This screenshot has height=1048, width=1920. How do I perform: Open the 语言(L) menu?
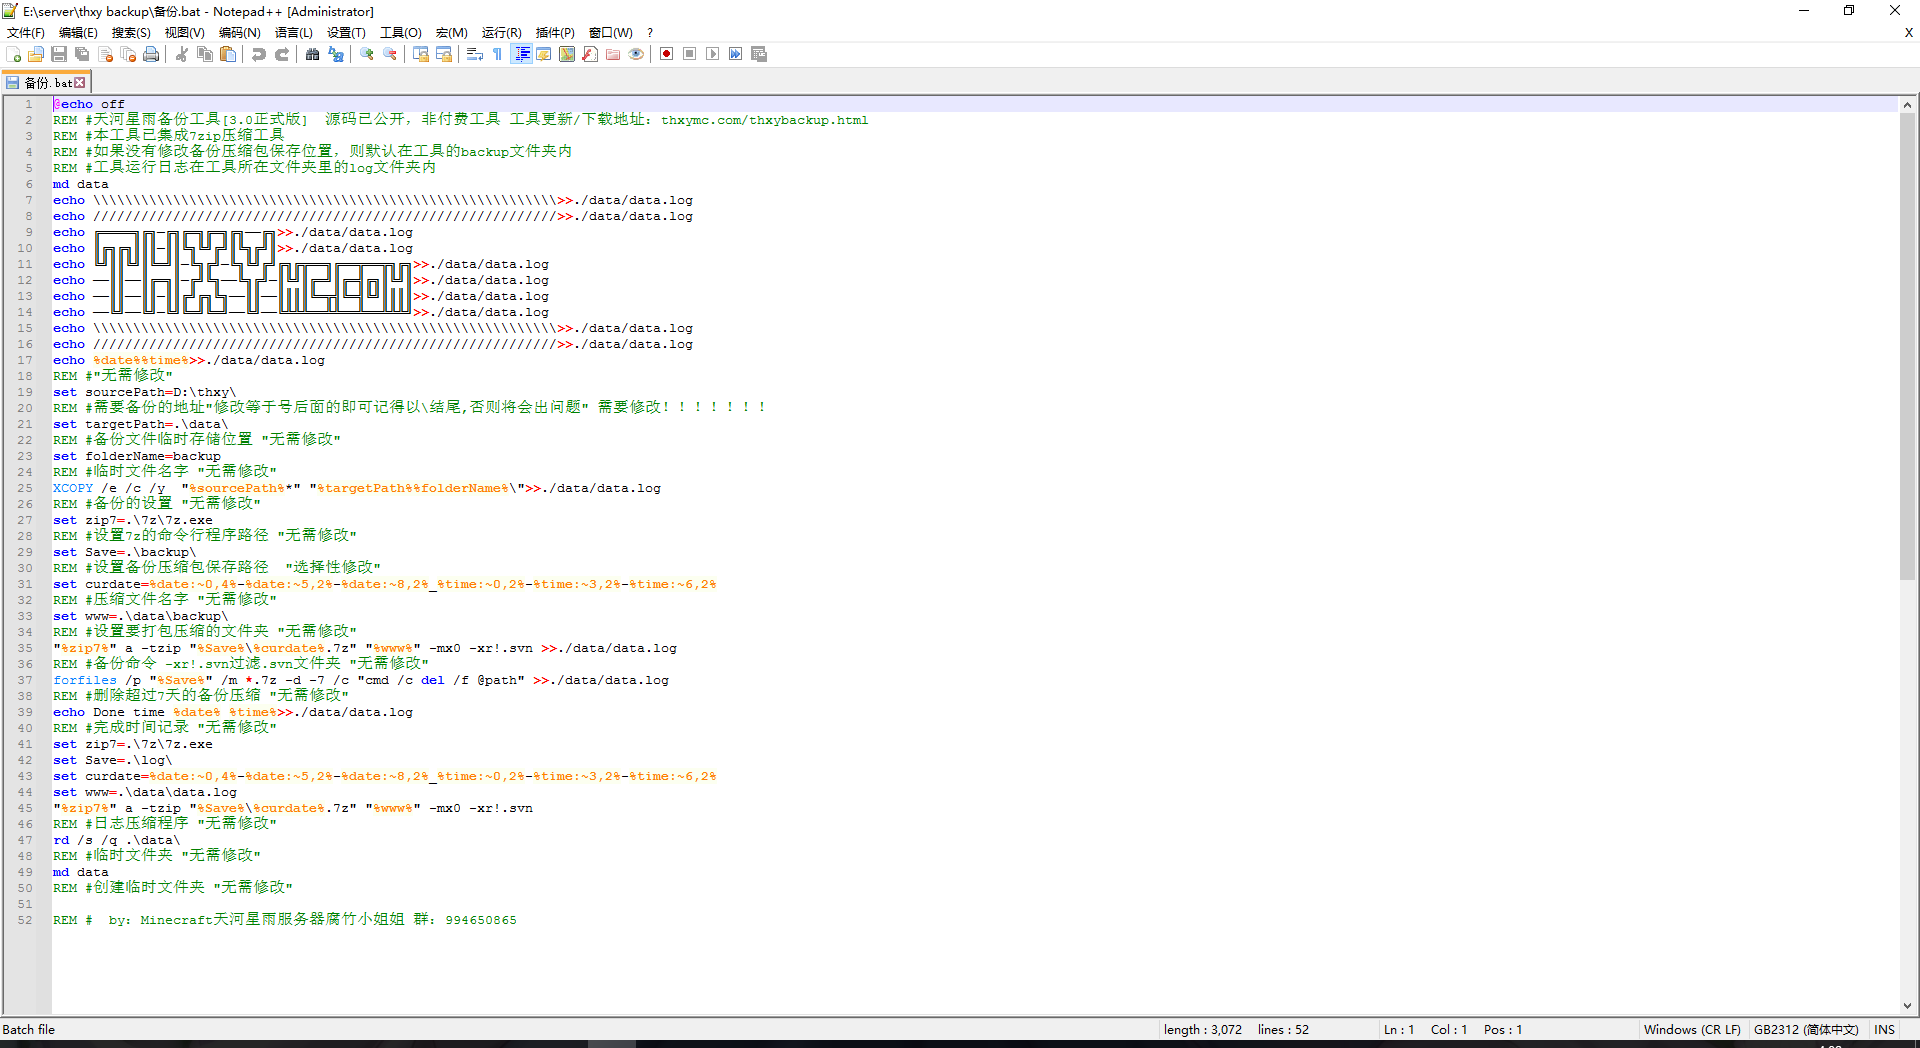coord(294,33)
